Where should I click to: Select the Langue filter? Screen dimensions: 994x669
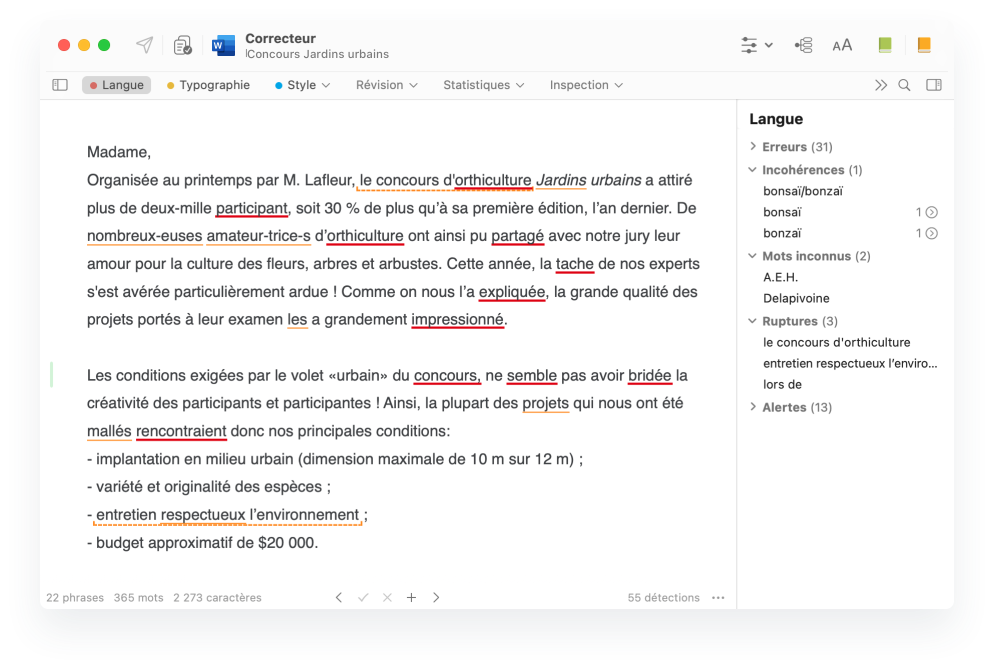116,85
